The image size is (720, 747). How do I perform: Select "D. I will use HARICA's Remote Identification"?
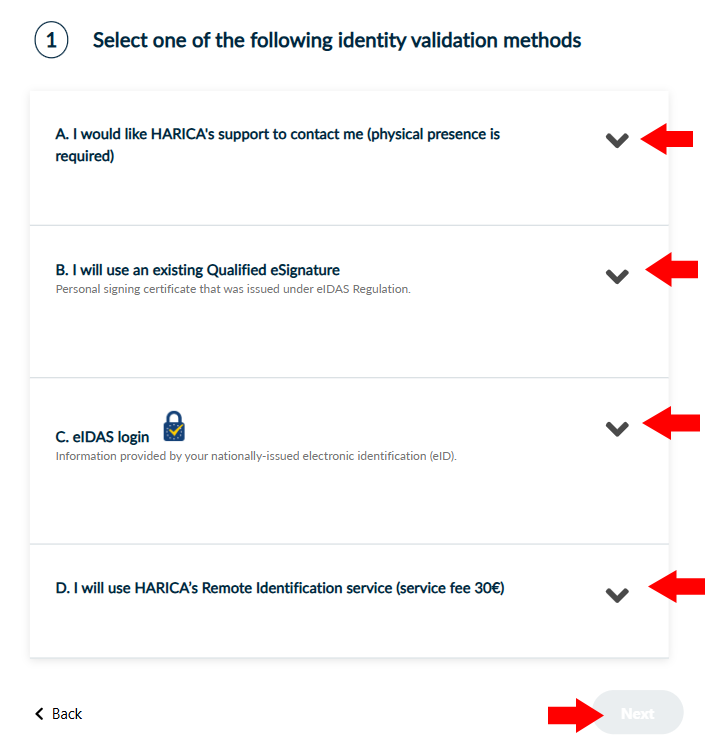tap(280, 588)
